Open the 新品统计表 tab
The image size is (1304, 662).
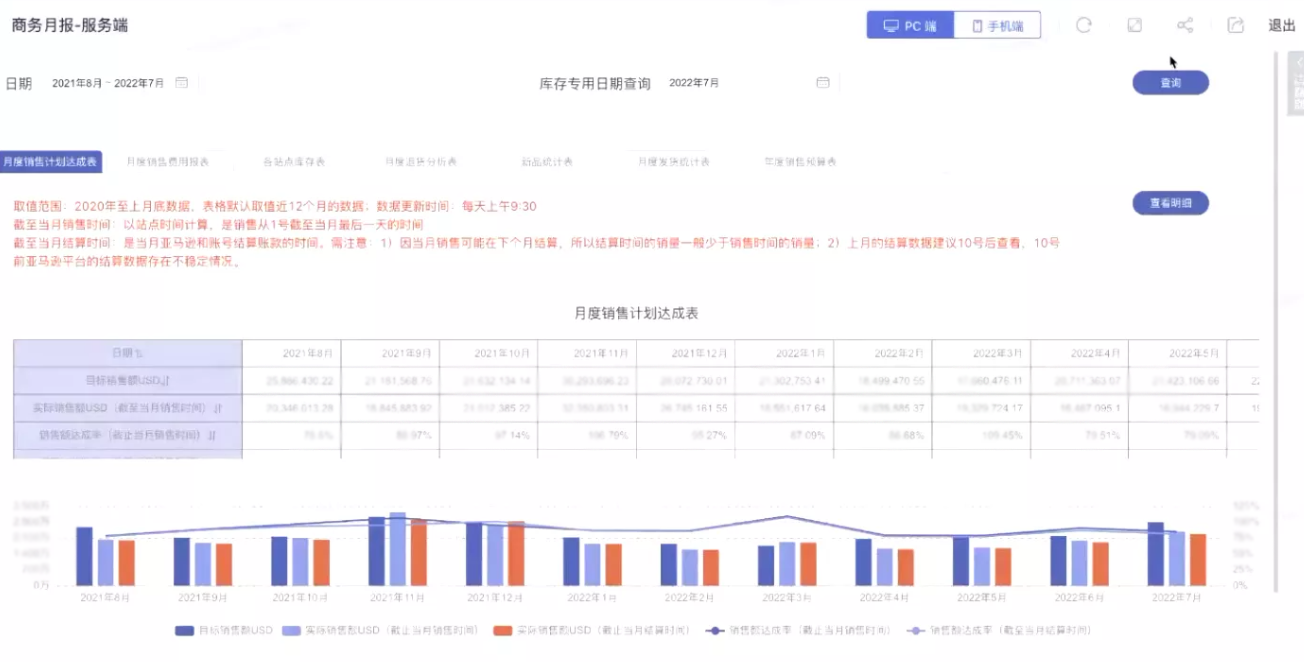pos(547,161)
